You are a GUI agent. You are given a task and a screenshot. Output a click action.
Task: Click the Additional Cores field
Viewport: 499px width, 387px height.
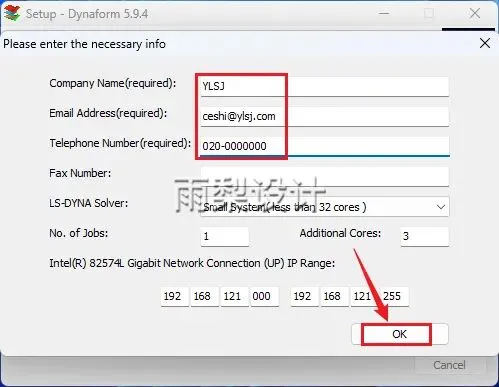424,237
